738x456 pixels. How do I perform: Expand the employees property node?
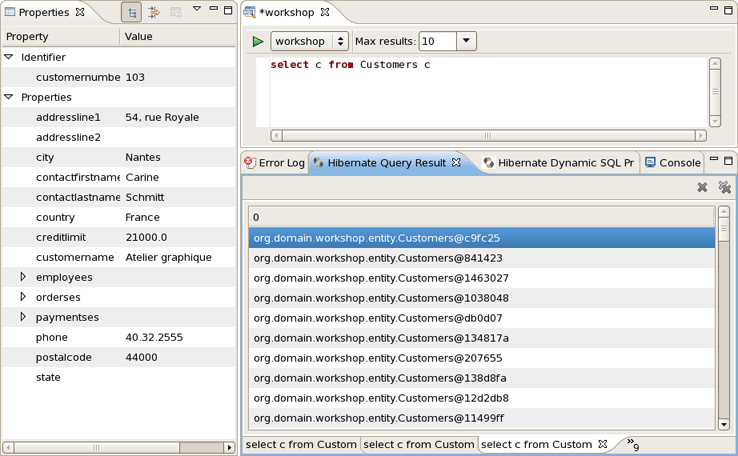point(24,277)
